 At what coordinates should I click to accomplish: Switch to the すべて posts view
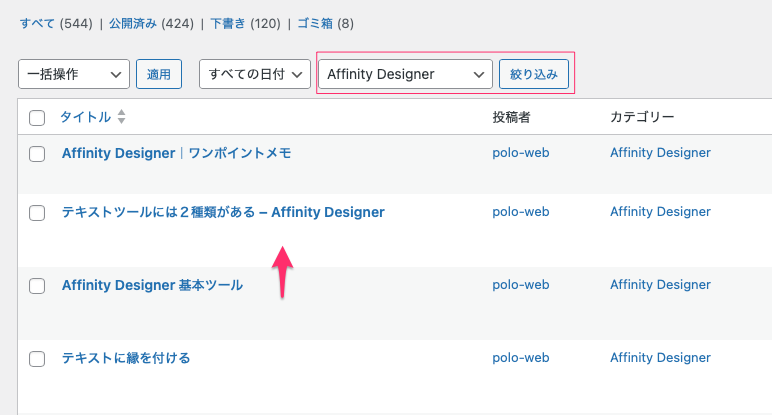(x=38, y=23)
